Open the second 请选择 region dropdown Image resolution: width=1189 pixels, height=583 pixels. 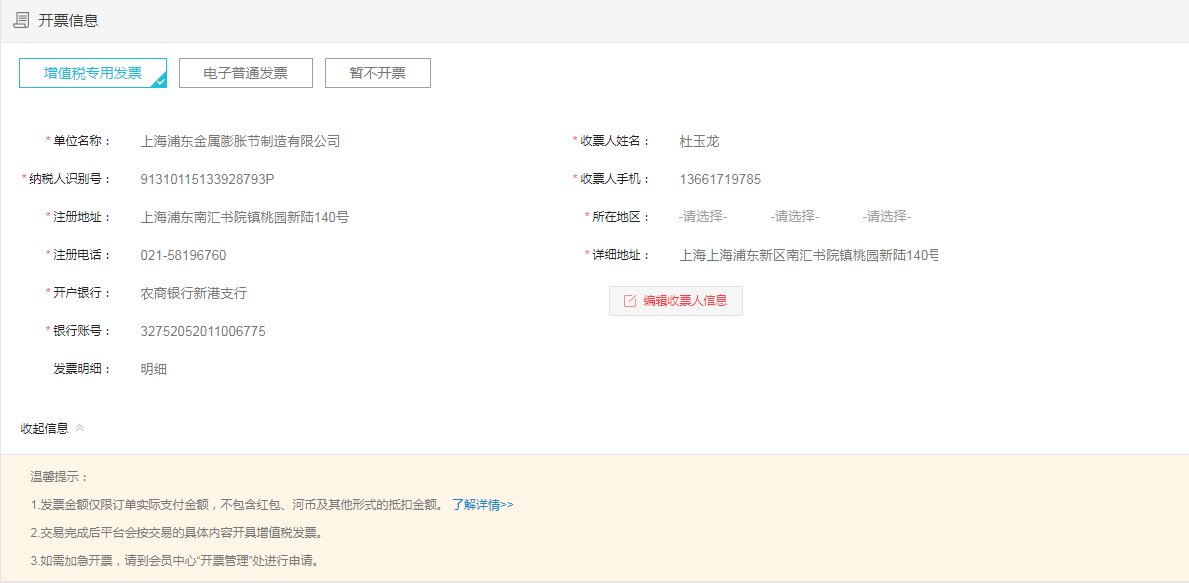coord(795,217)
